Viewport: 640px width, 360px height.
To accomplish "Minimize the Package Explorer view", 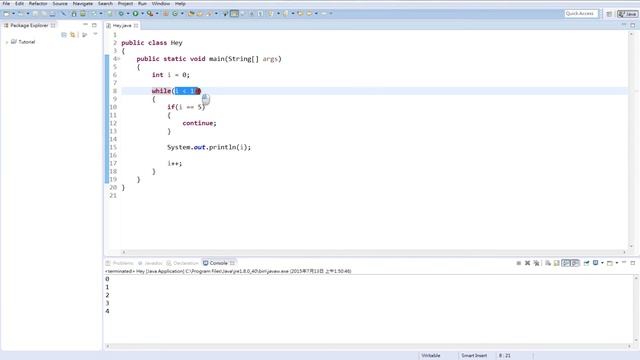I will pos(85,25).
